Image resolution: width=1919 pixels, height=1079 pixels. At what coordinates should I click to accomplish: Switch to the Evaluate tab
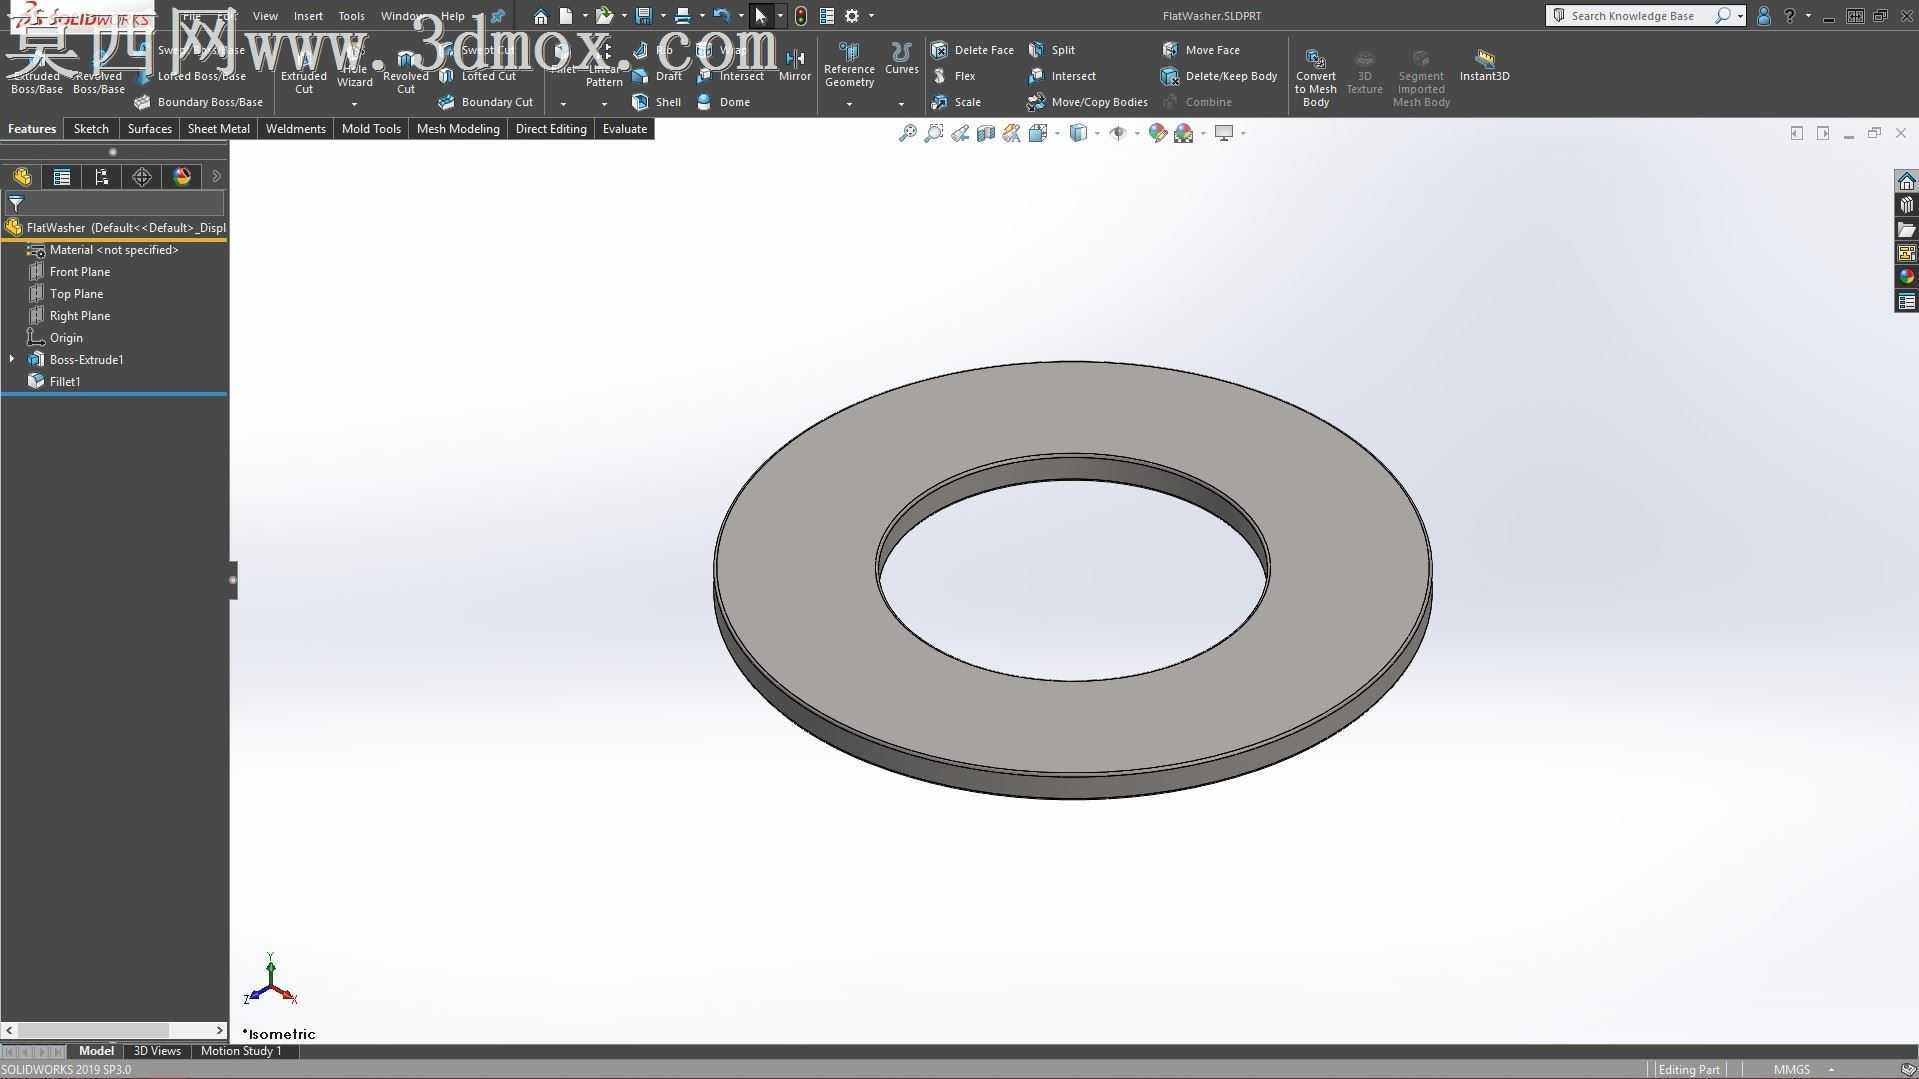pos(625,129)
